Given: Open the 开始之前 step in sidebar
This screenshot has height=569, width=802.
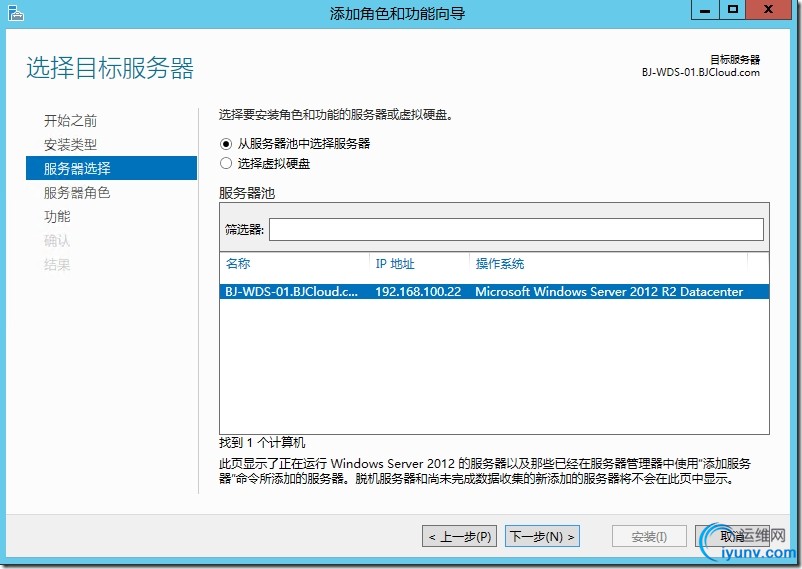Looking at the screenshot, I should [x=71, y=121].
